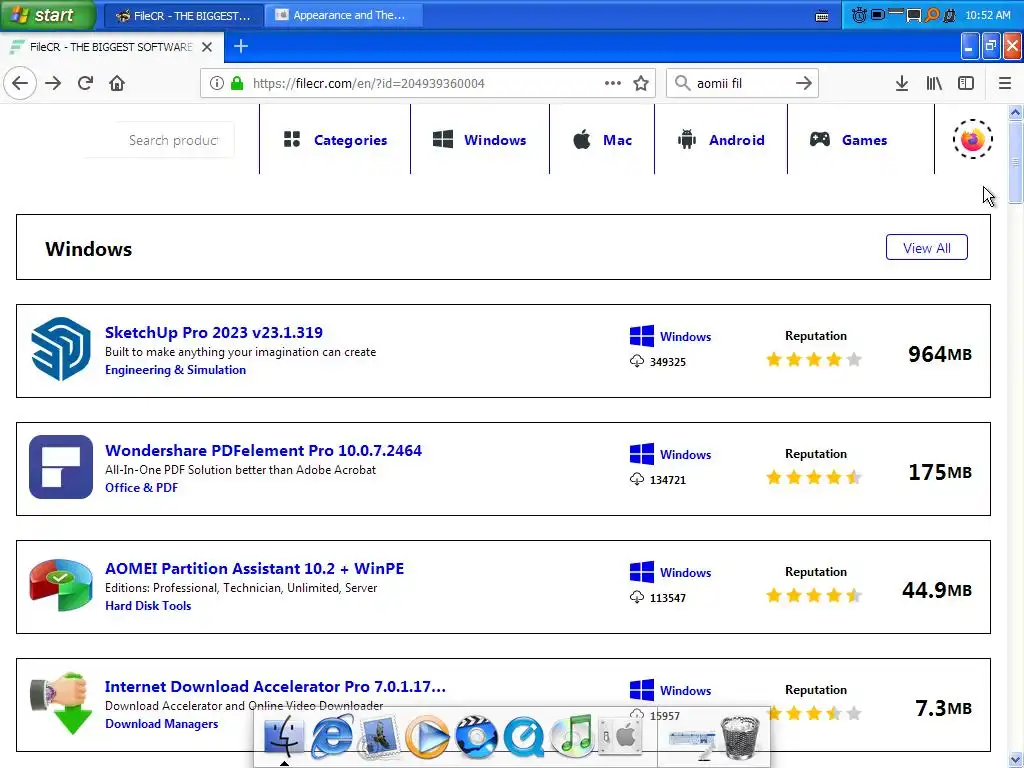Select the FileCR - THE BIGGEST SOFTWARE tab
The width and height of the screenshot is (1024, 768).
(x=111, y=47)
